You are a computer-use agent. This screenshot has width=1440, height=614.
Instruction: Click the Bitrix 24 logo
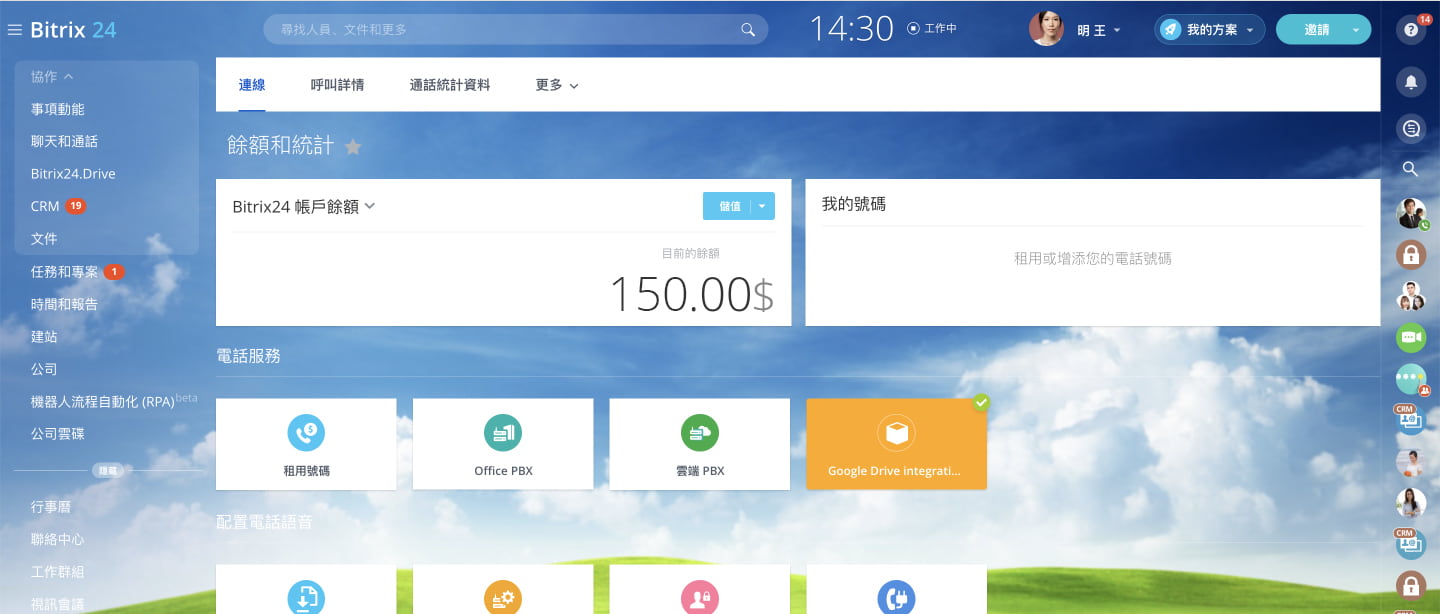click(73, 30)
